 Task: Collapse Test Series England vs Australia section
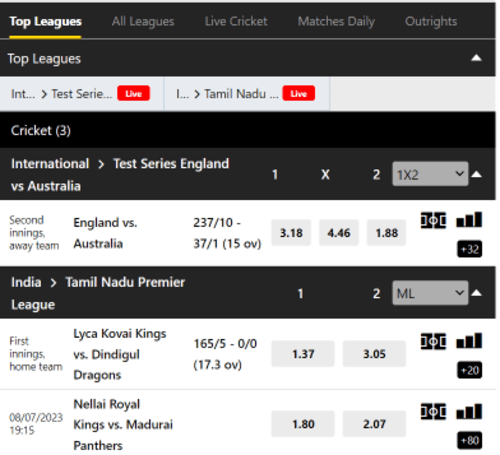(x=477, y=174)
